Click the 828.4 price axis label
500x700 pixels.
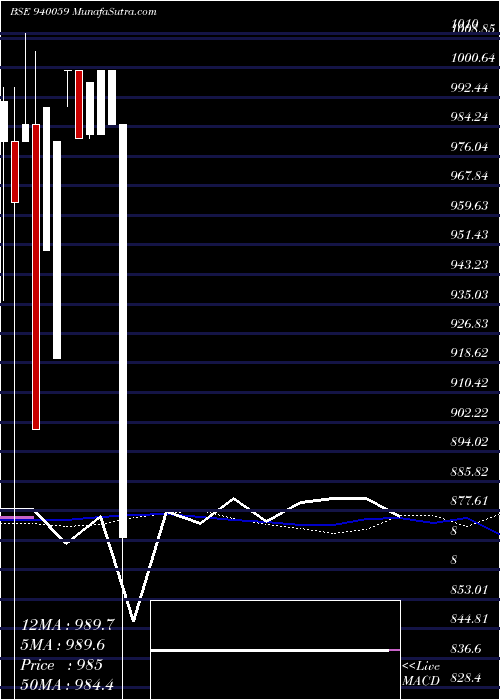point(467,678)
